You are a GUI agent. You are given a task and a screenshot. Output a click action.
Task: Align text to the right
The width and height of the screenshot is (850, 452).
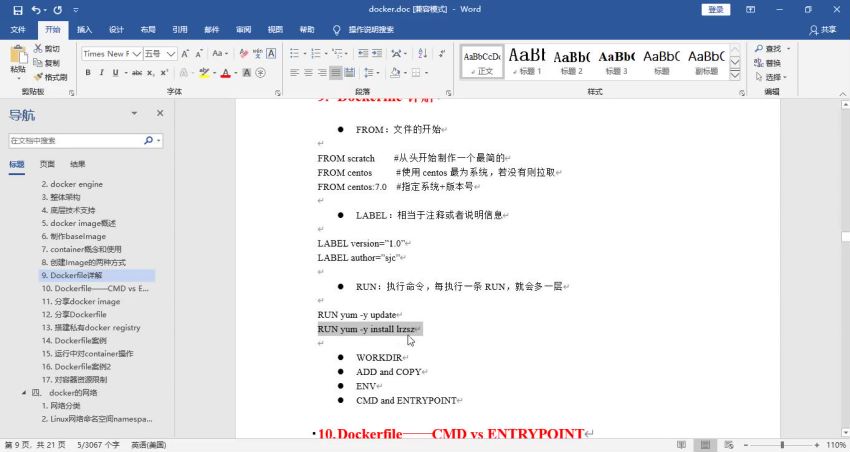pyautogui.click(x=322, y=73)
